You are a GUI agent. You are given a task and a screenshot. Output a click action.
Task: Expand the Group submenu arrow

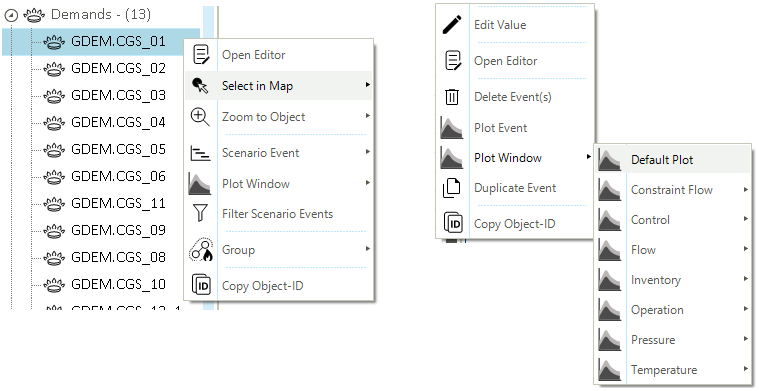(x=368, y=248)
